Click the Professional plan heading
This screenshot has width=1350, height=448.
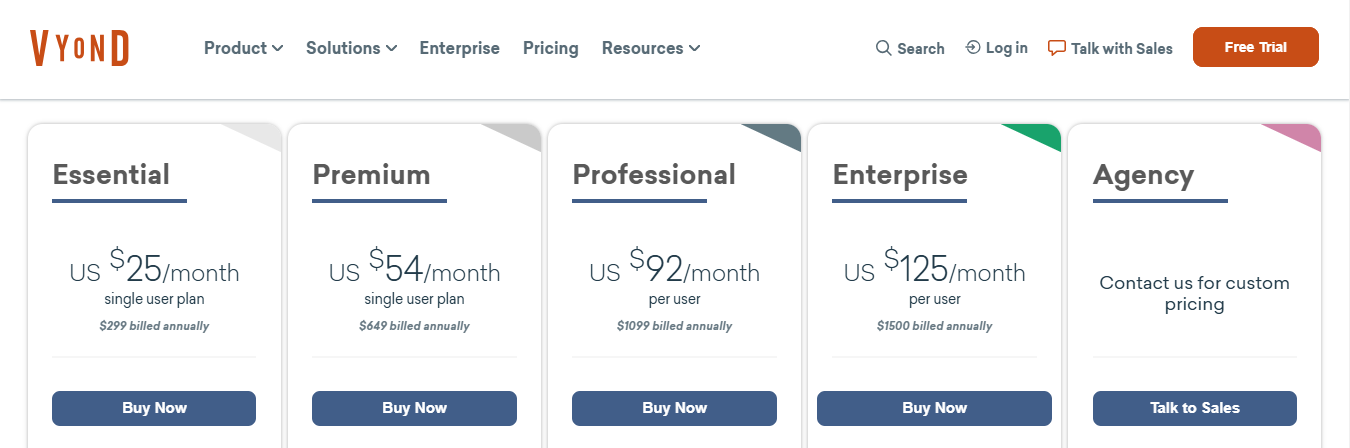pyautogui.click(x=654, y=175)
